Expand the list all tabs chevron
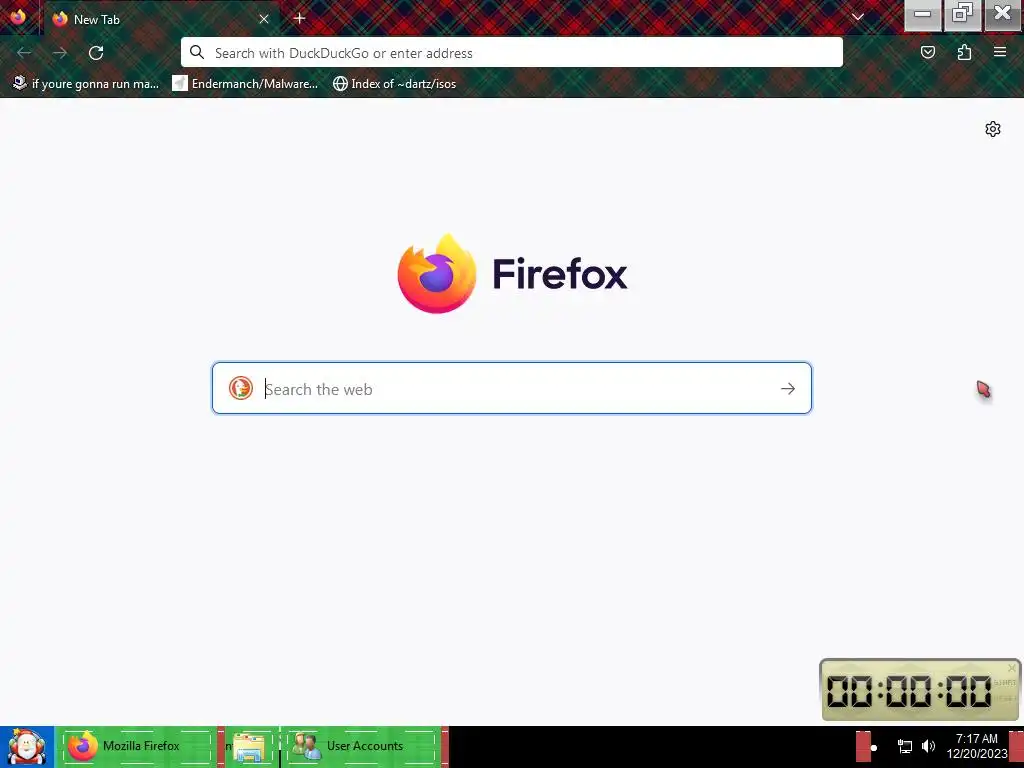 (857, 17)
